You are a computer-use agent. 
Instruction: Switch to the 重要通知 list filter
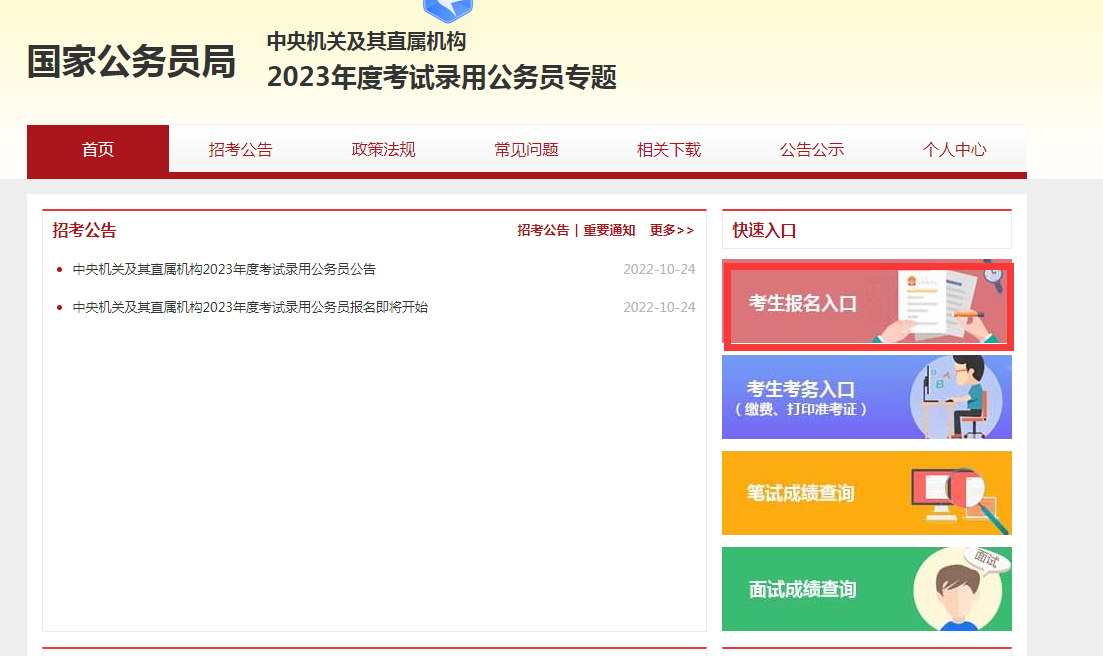[609, 230]
